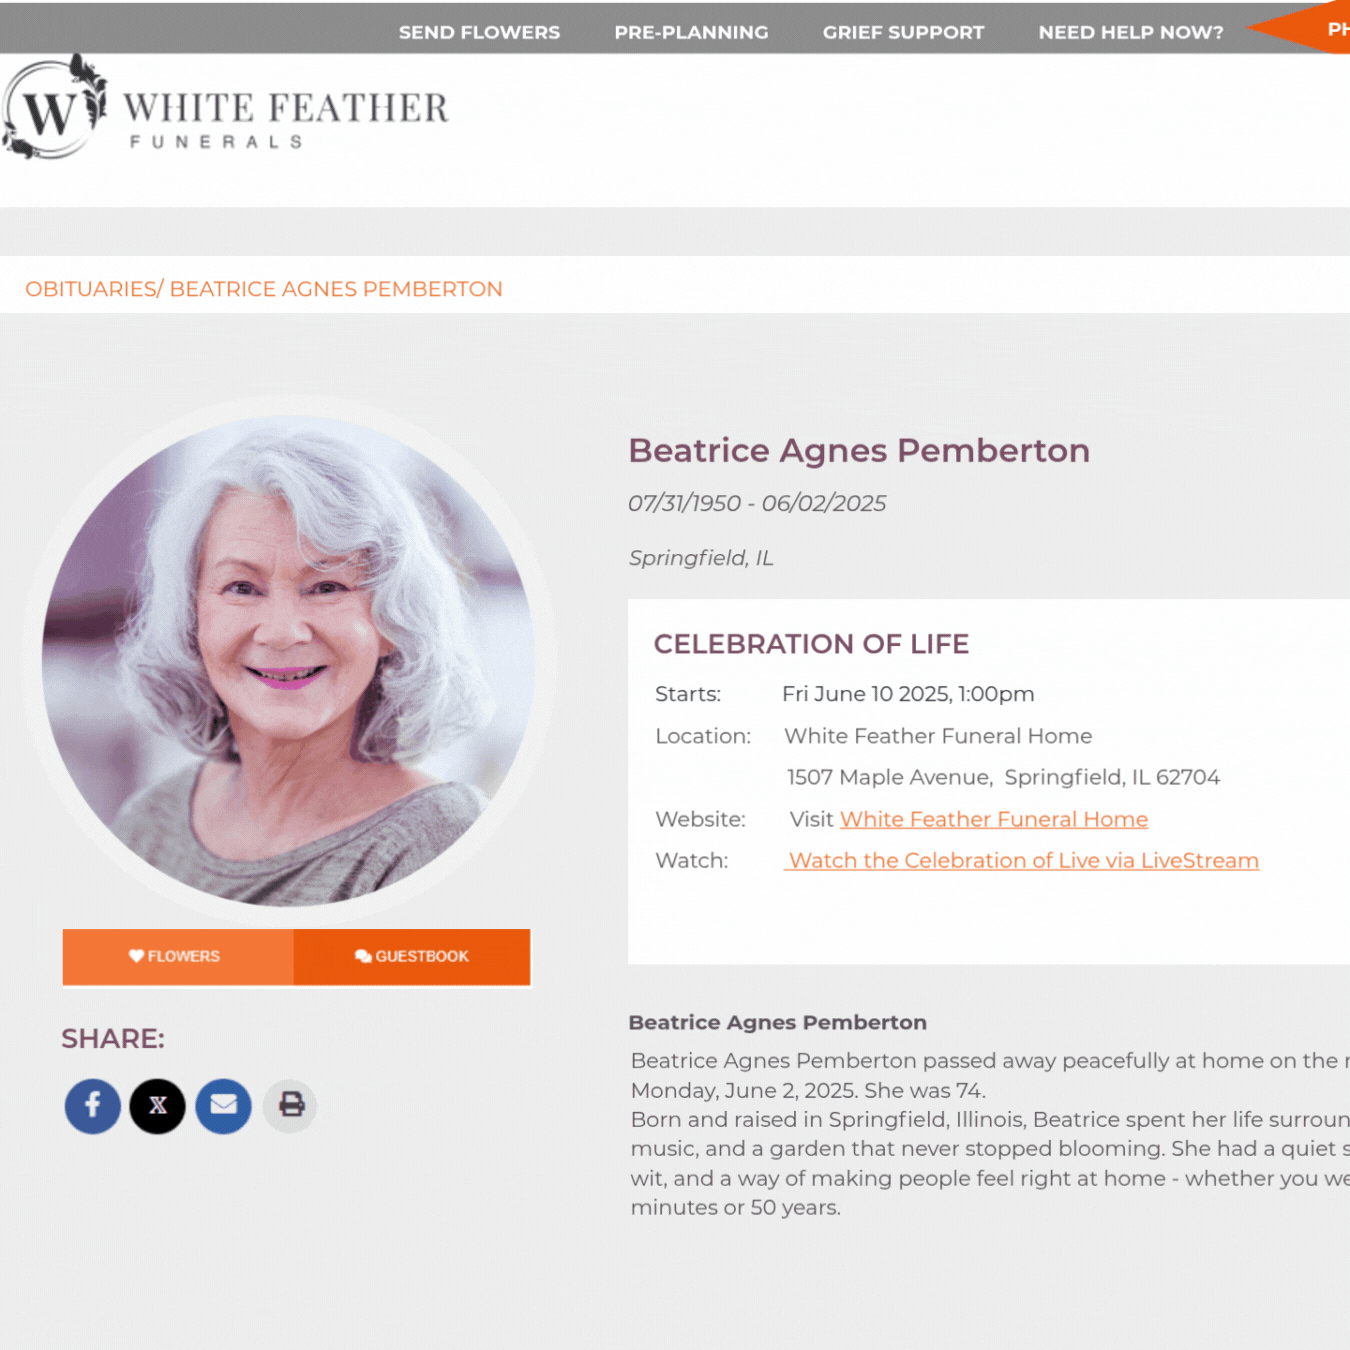Share obituary on X

pyautogui.click(x=158, y=1106)
